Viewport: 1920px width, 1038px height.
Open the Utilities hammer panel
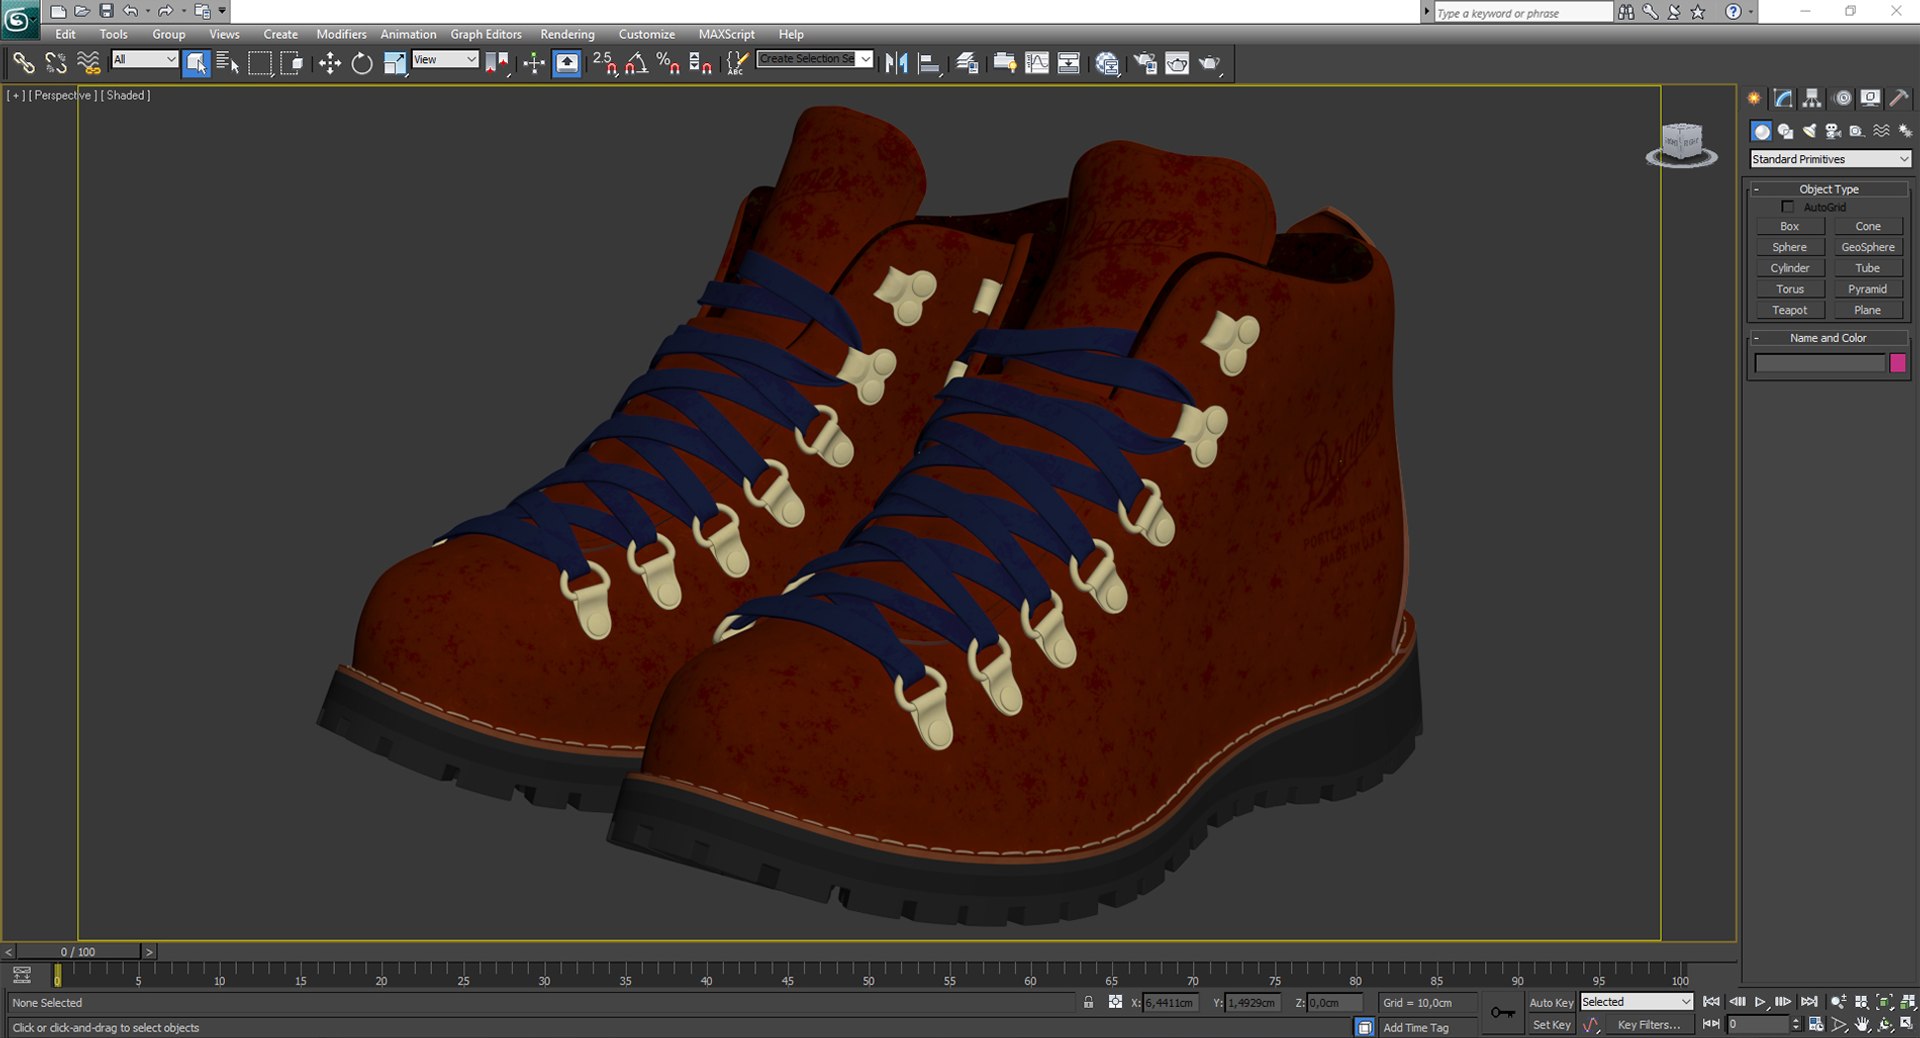click(x=1899, y=98)
